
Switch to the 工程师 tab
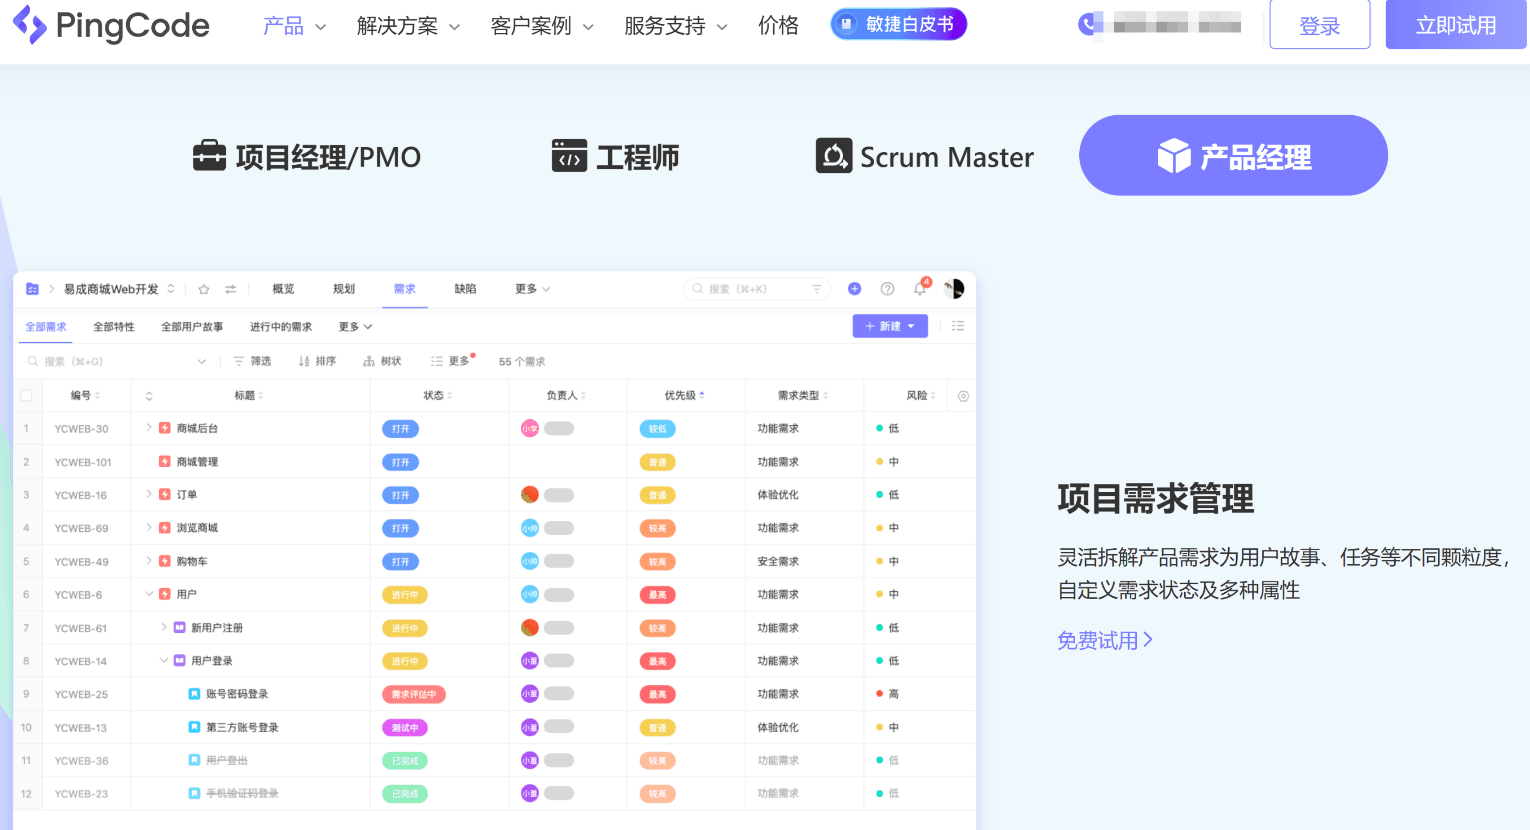[x=615, y=157]
